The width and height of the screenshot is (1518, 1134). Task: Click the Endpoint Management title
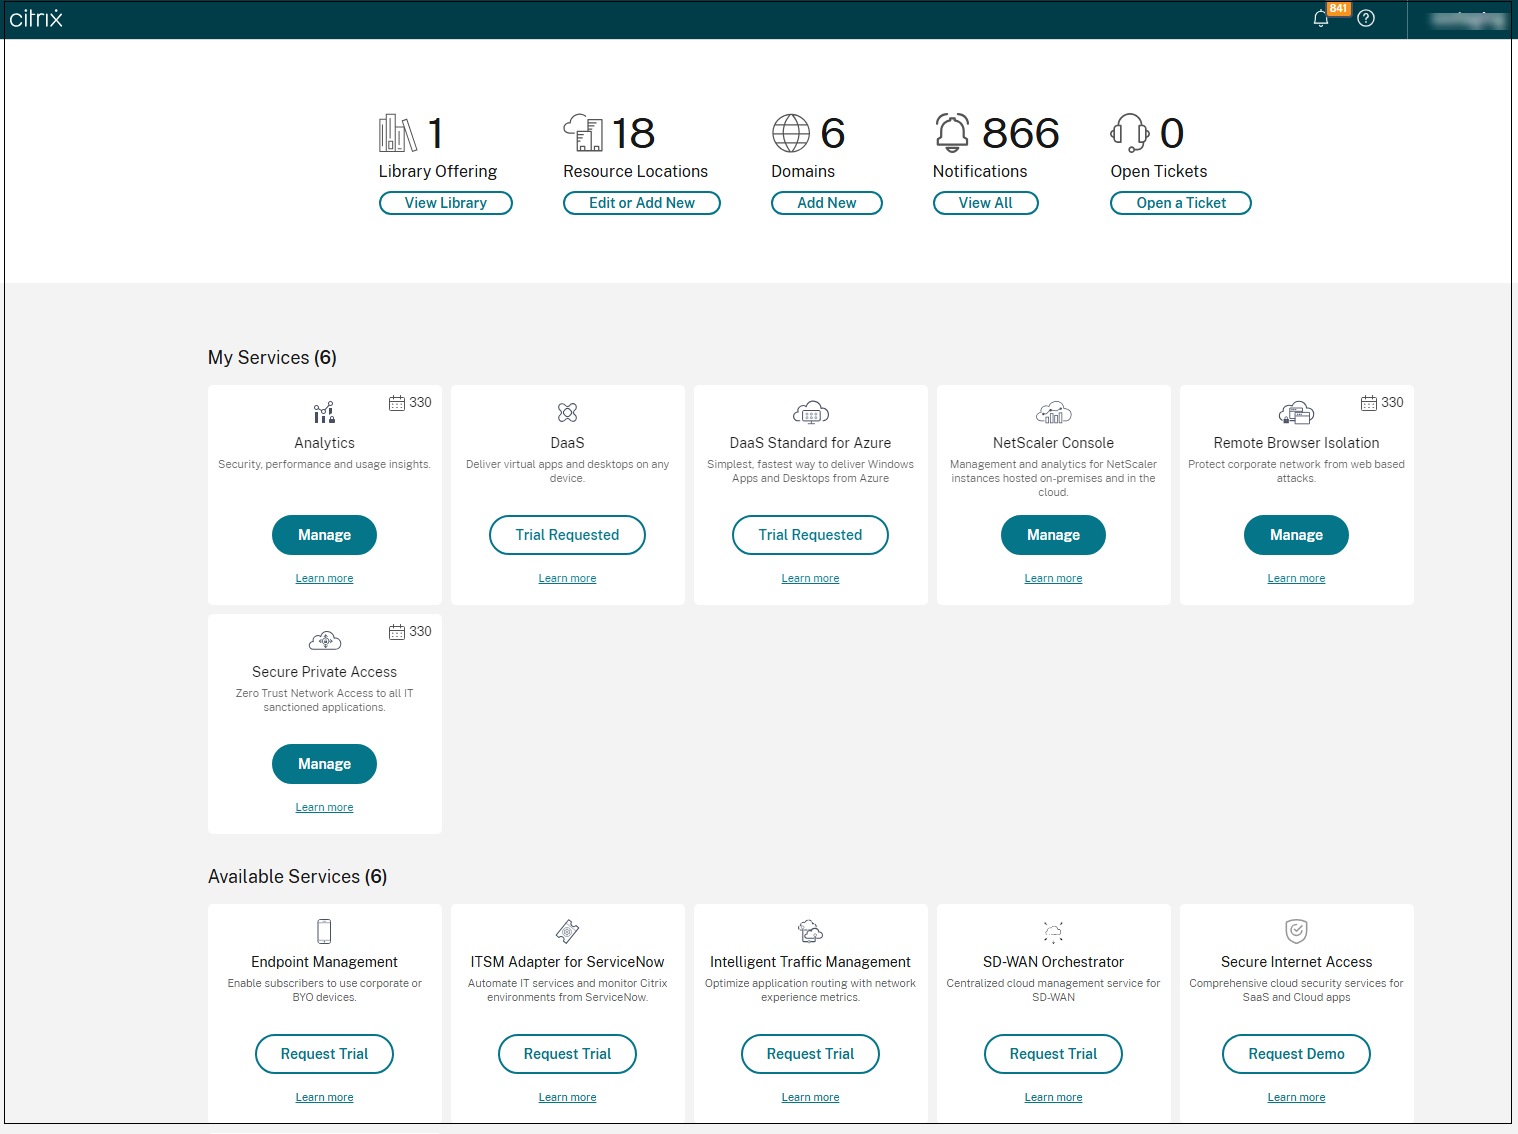324,962
